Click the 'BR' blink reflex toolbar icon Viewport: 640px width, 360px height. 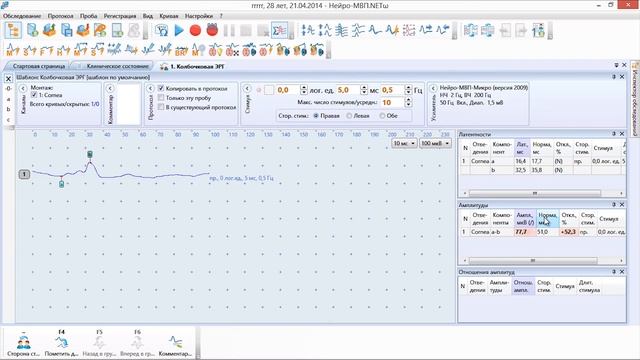tap(181, 50)
